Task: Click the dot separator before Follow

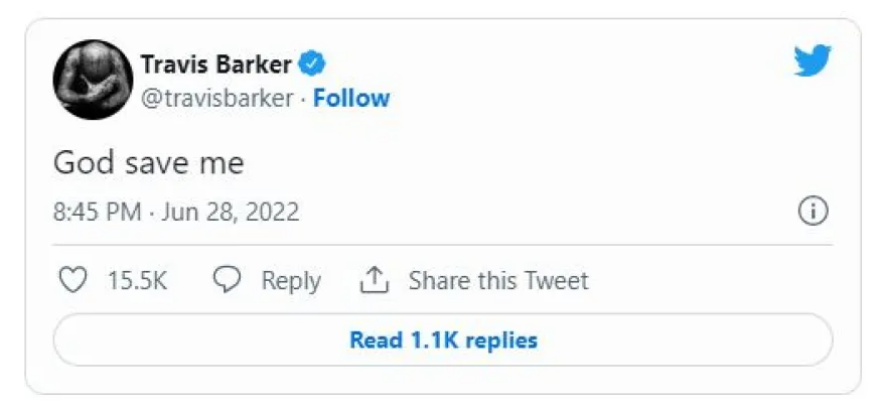Action: click(x=304, y=98)
